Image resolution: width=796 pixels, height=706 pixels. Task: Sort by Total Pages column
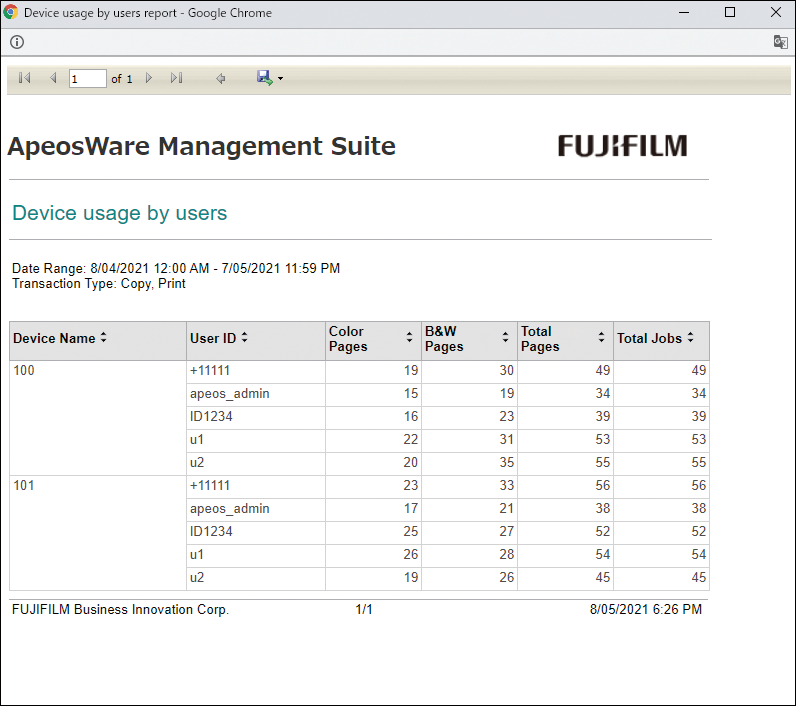click(601, 339)
